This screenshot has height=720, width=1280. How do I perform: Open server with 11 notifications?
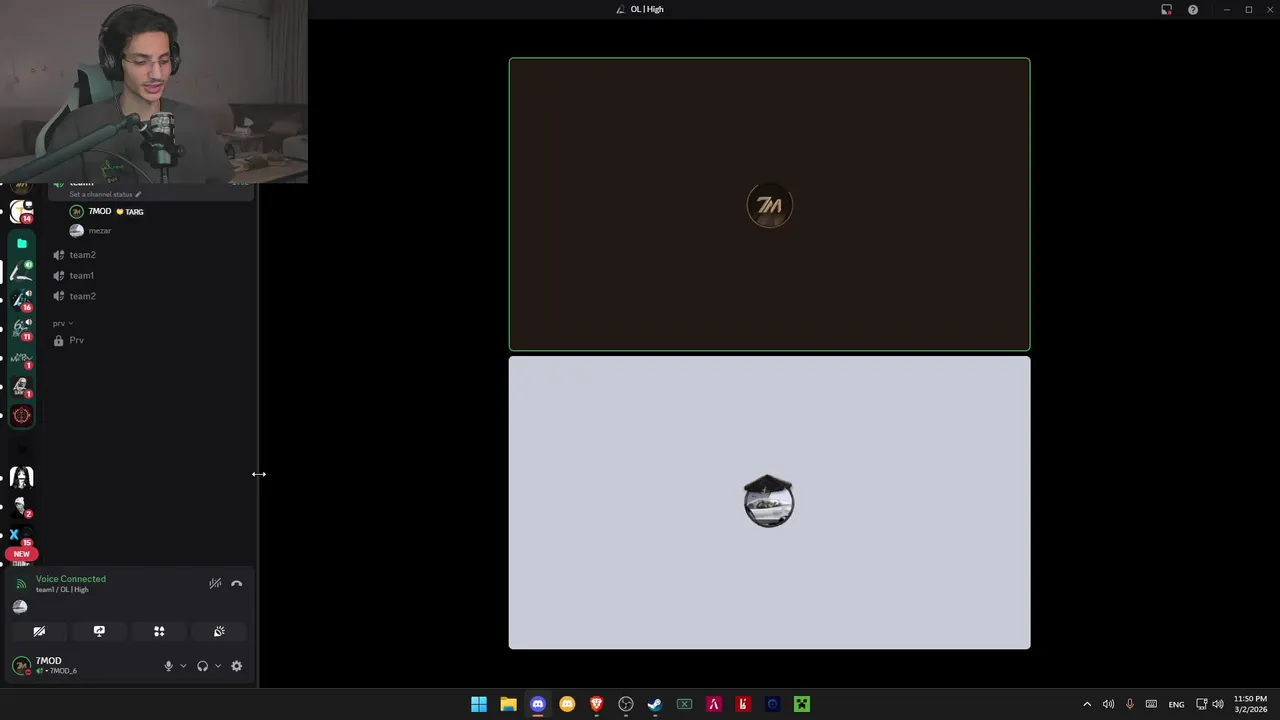[x=21, y=329]
